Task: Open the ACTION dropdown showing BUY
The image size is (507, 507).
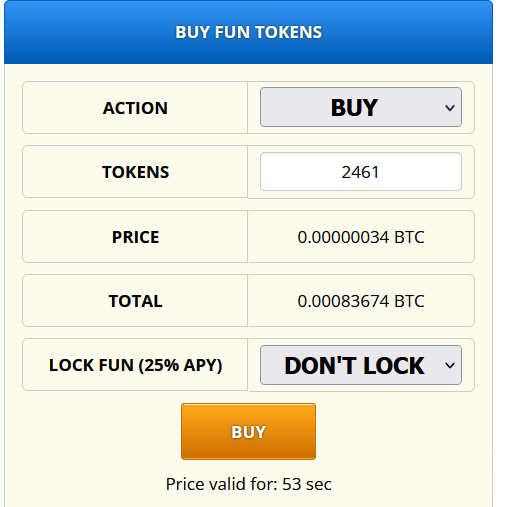Action: click(361, 107)
